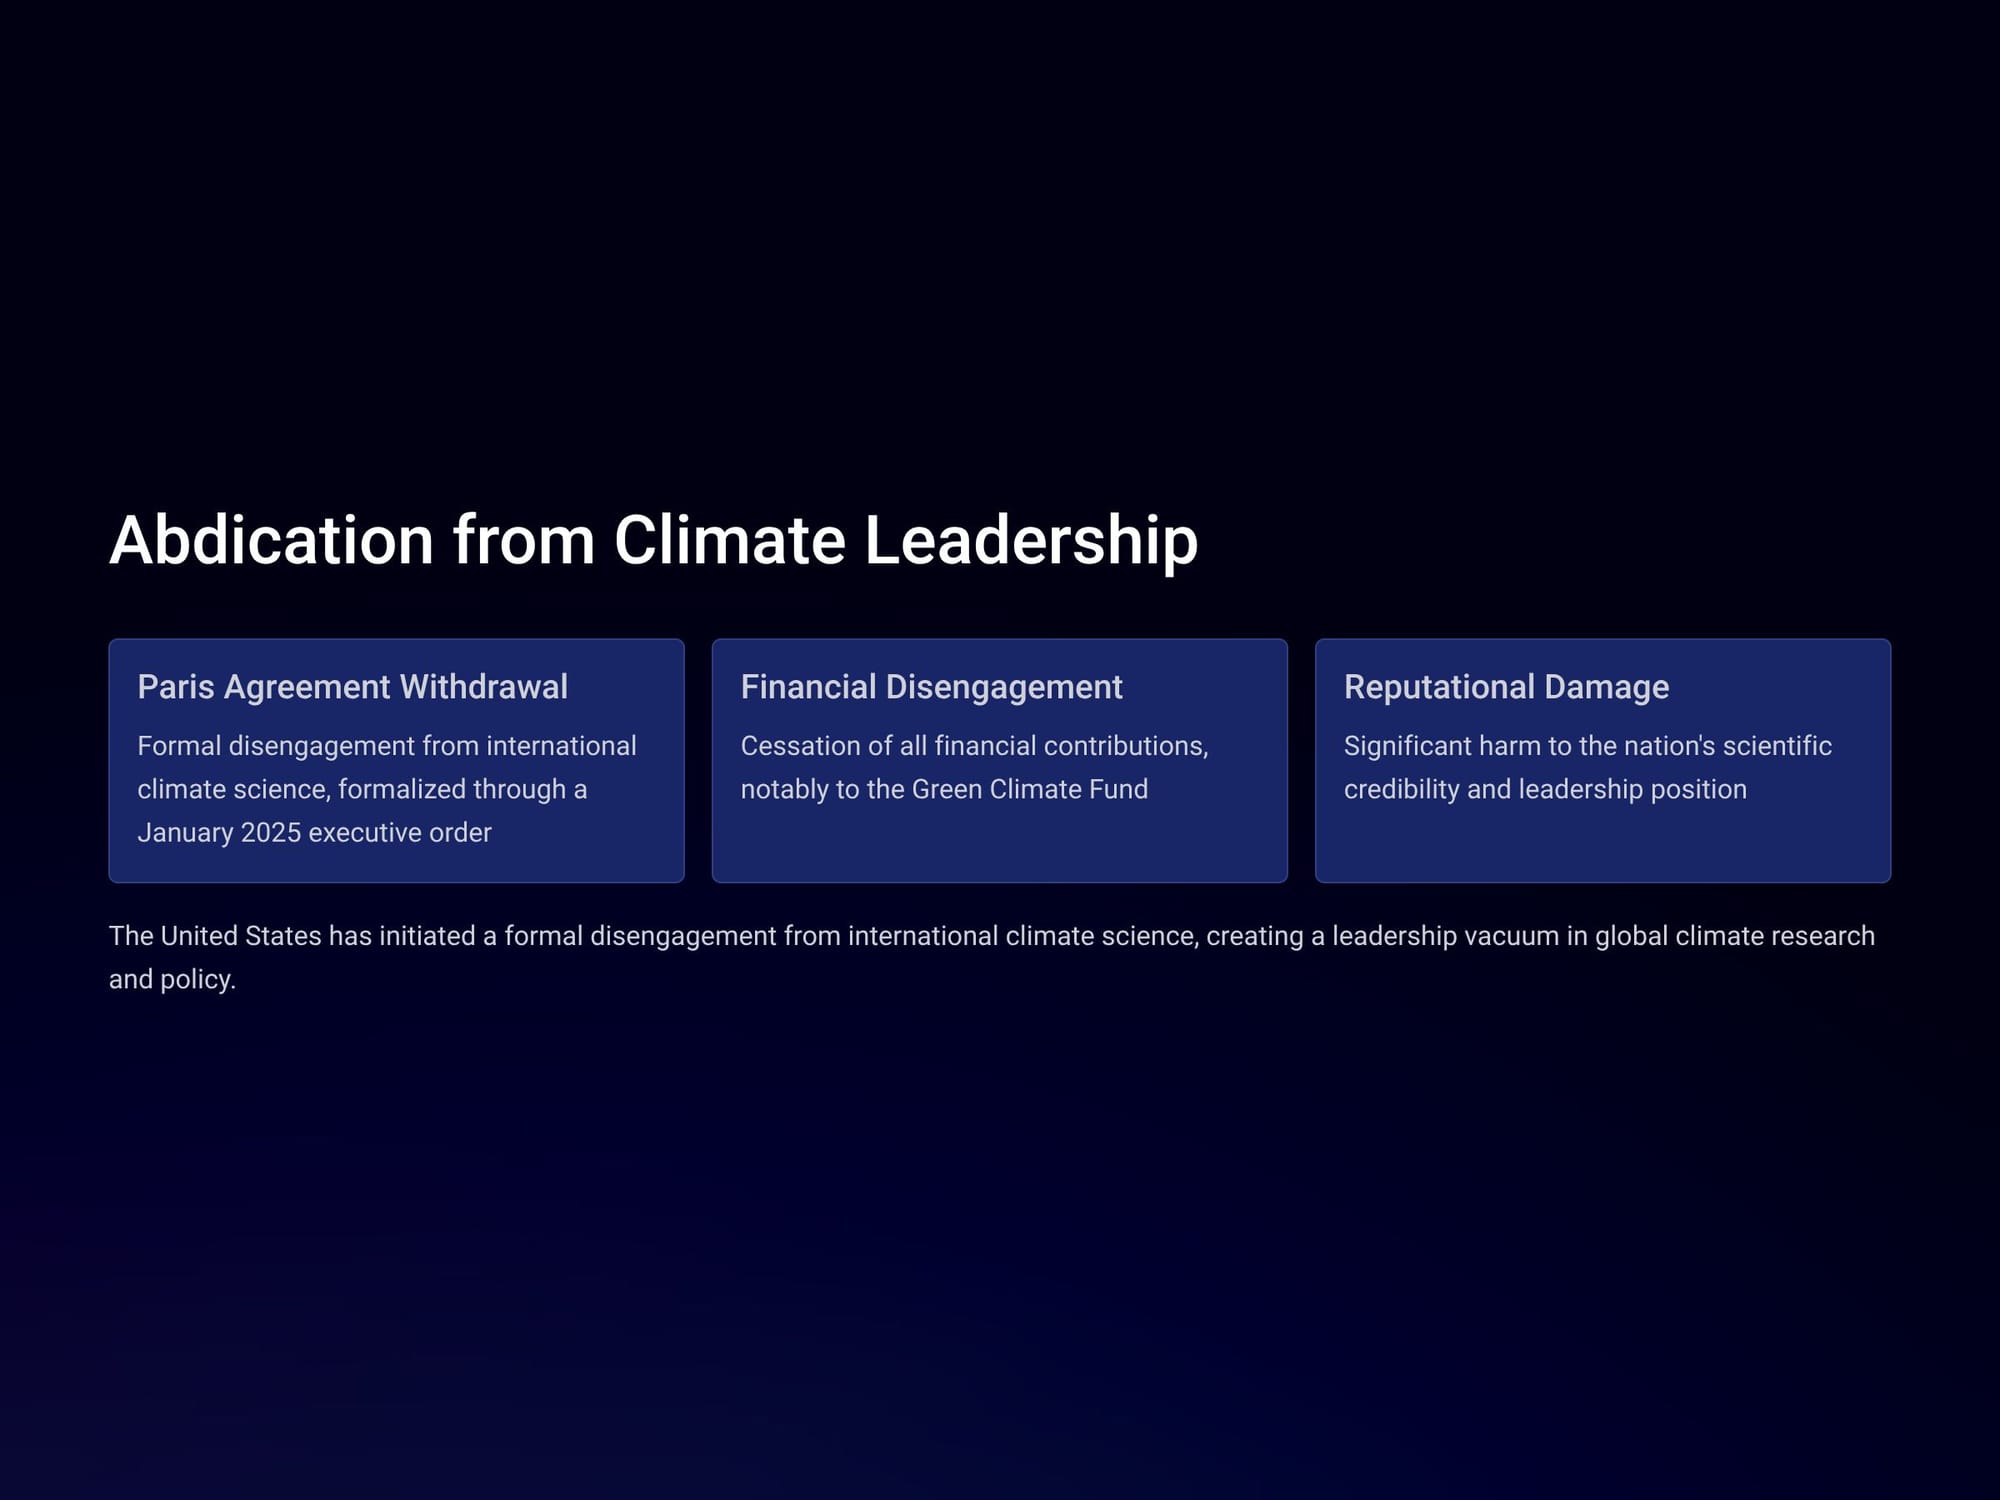Click the 'The United States has initiated' paragraph
This screenshot has height=1500, width=2000.
(x=992, y=957)
